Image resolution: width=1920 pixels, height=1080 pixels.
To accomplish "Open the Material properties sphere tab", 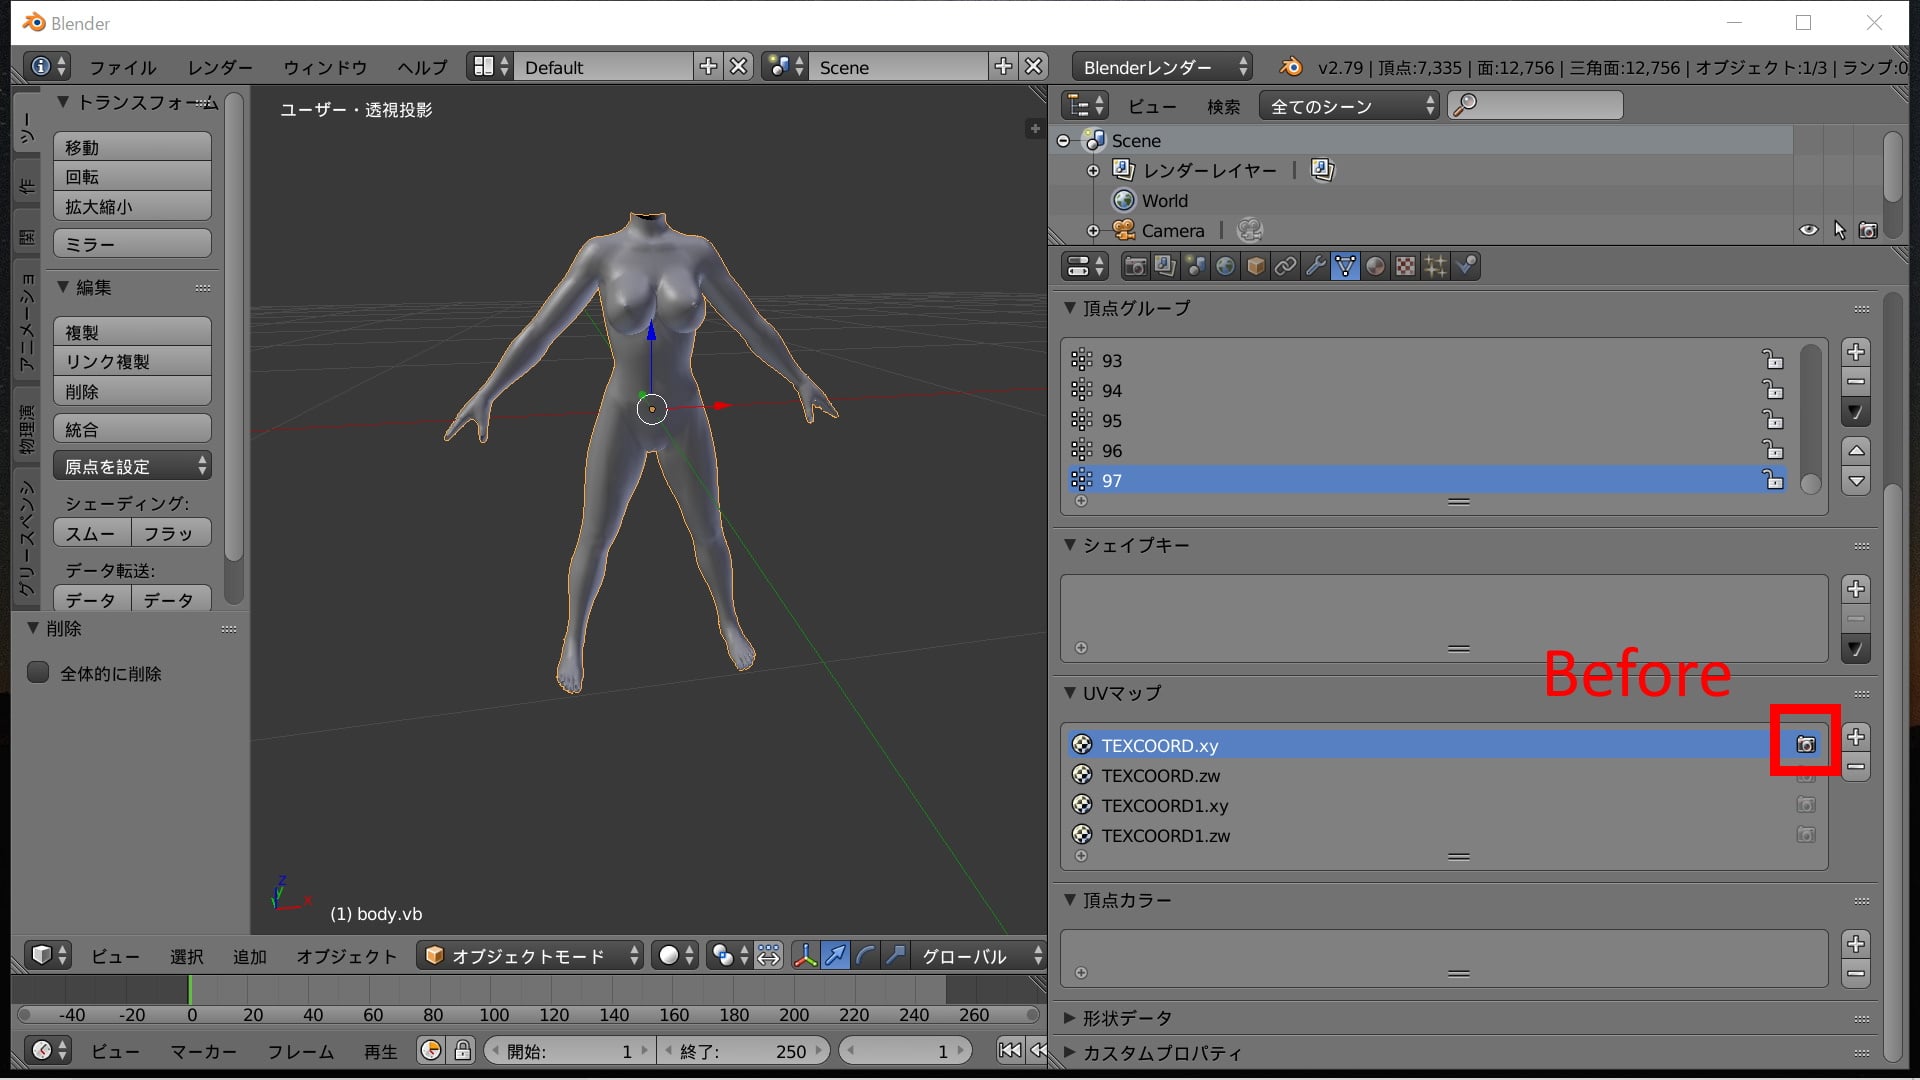I will point(1376,266).
